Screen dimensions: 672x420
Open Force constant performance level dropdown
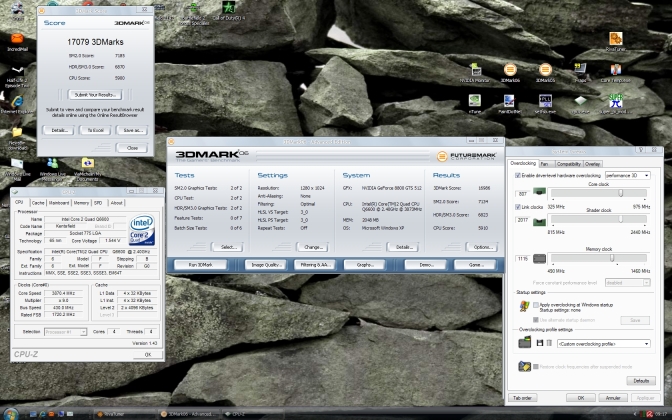[627, 282]
